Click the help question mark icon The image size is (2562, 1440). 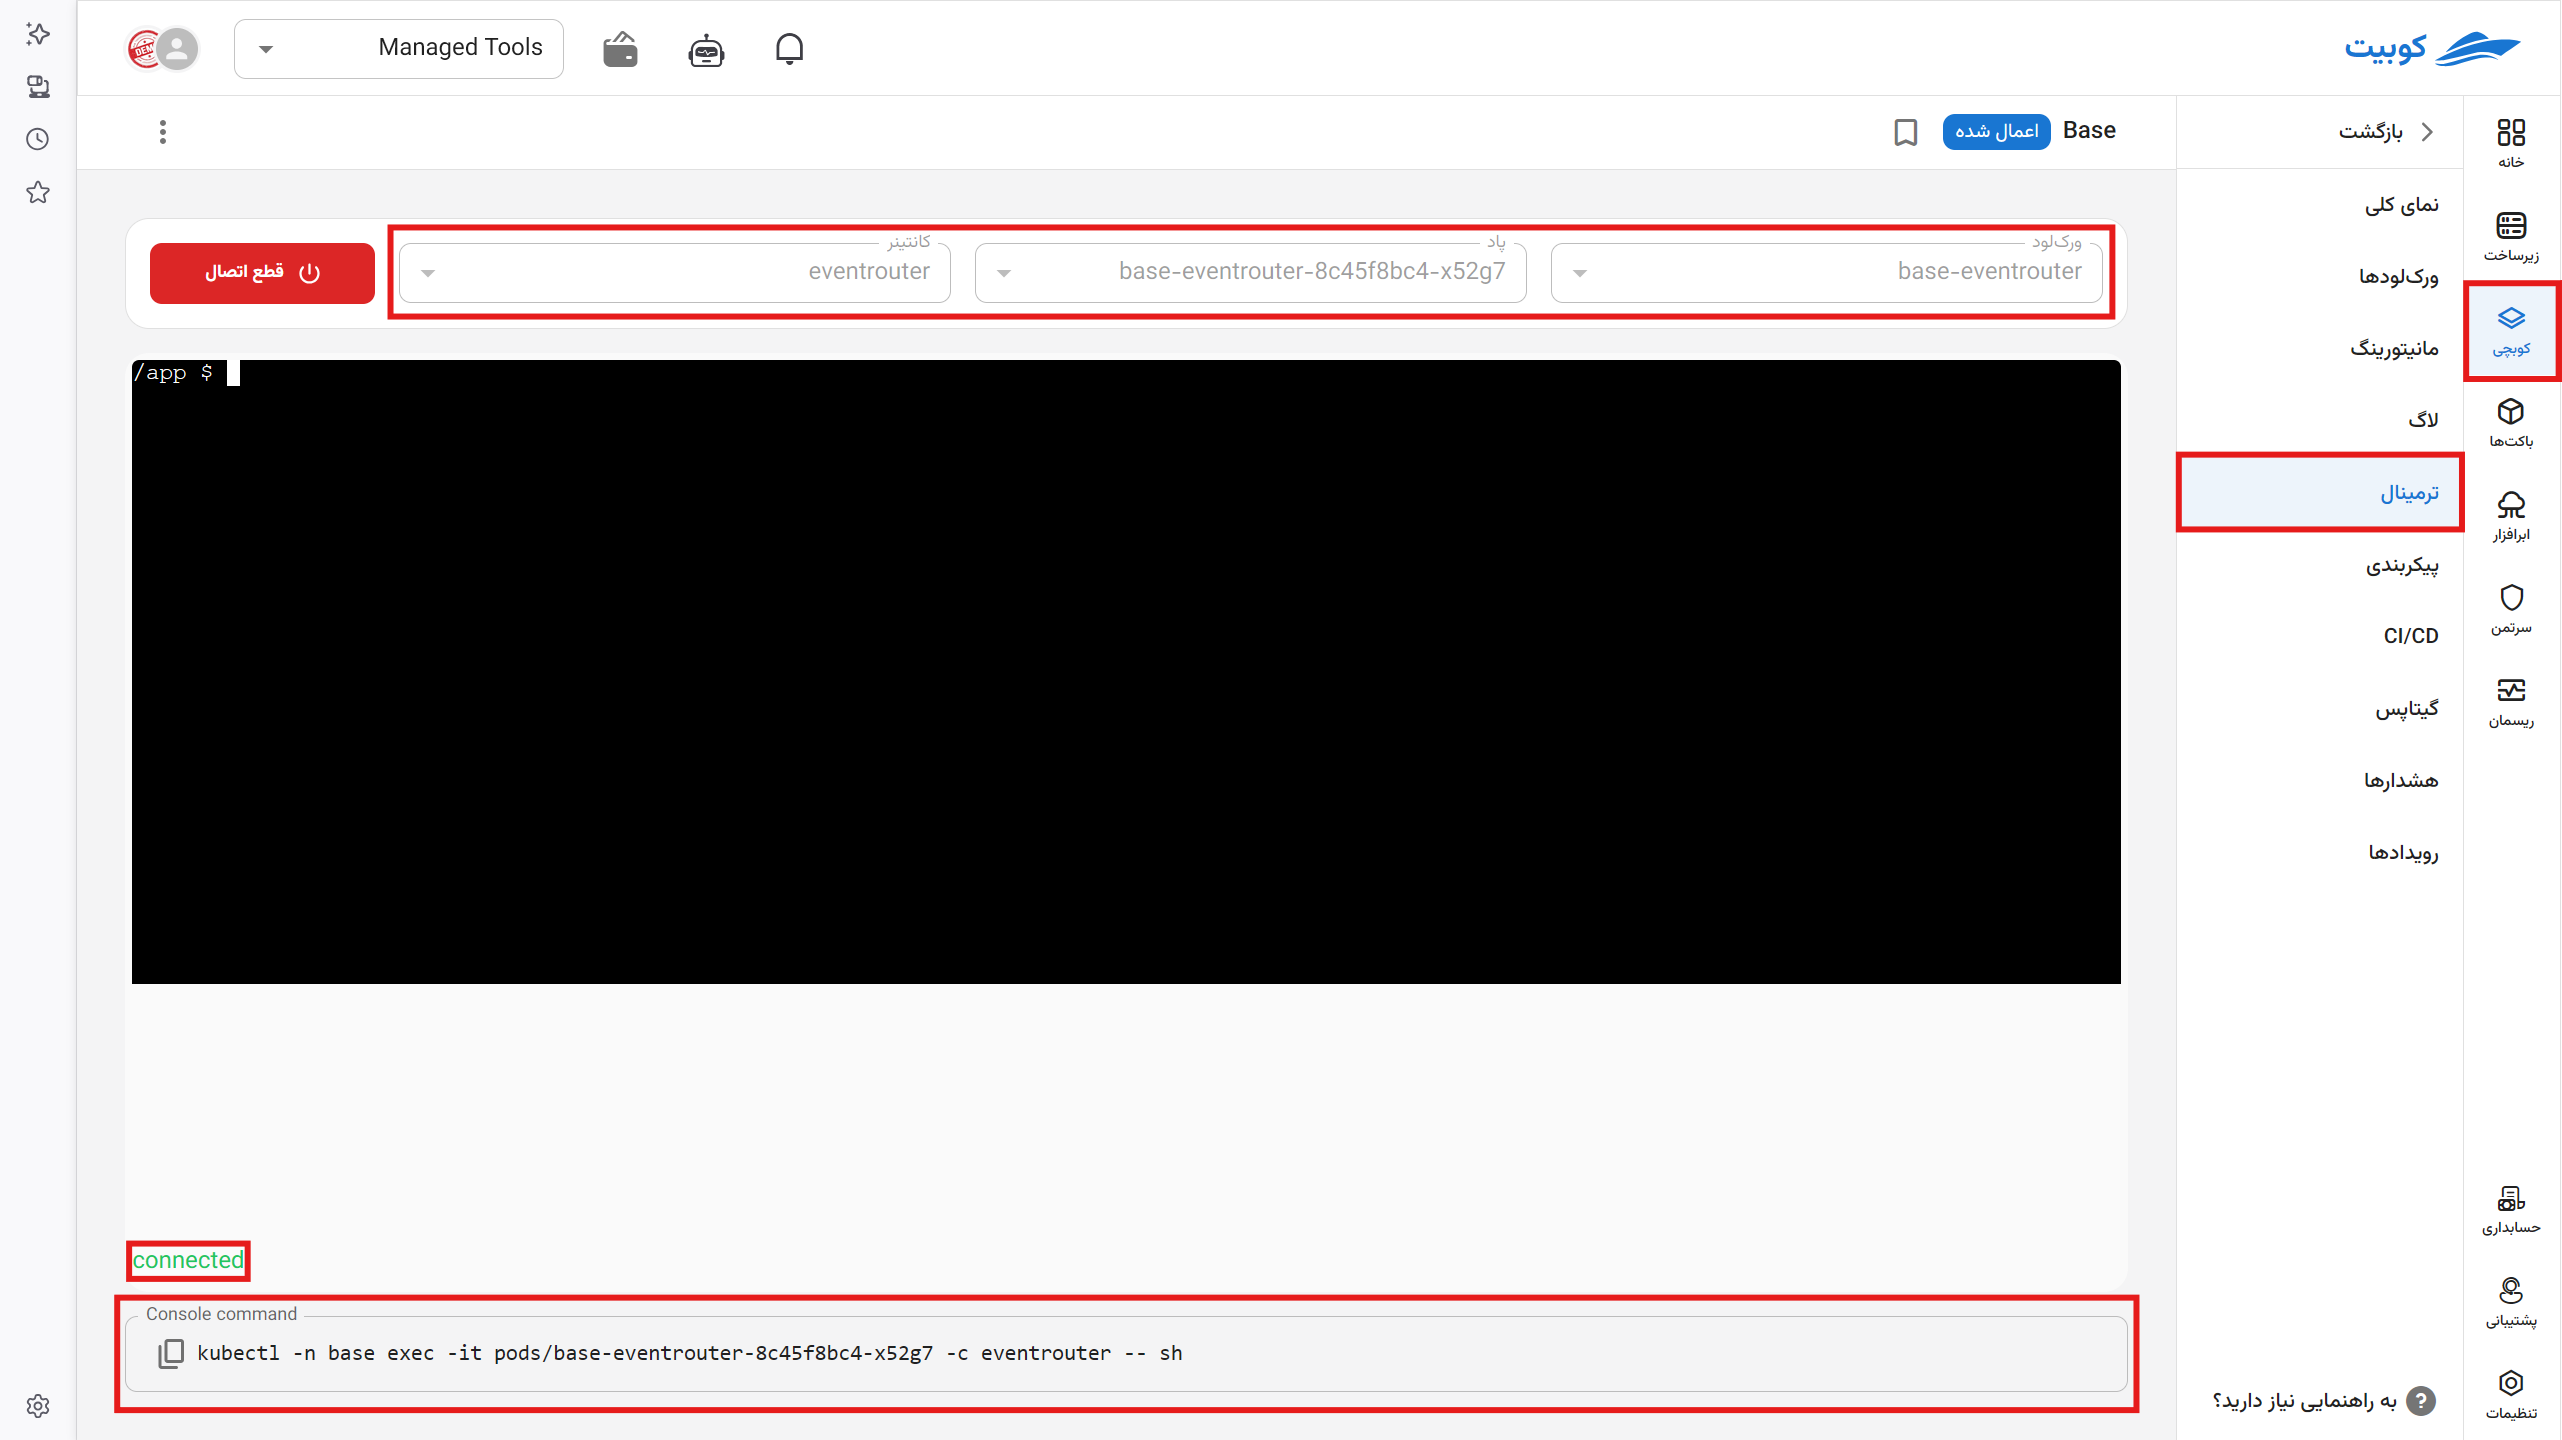(x=2421, y=1401)
